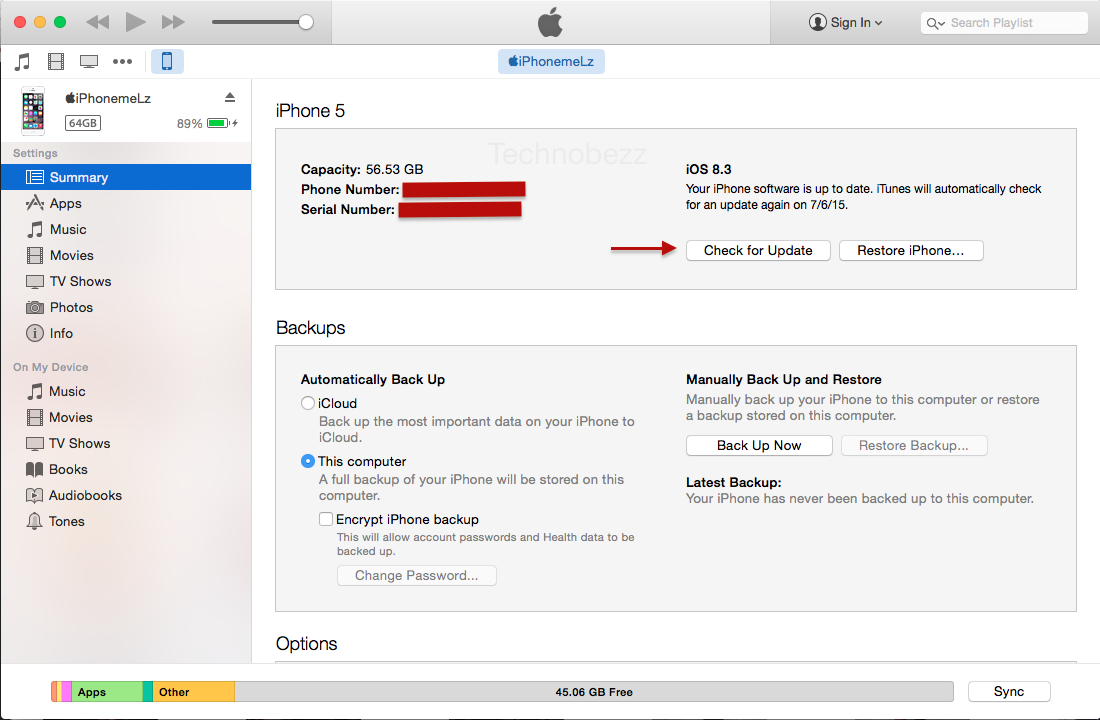Click the Apps segment of storage bar
Screen dimensions: 1100x720
coord(107,692)
